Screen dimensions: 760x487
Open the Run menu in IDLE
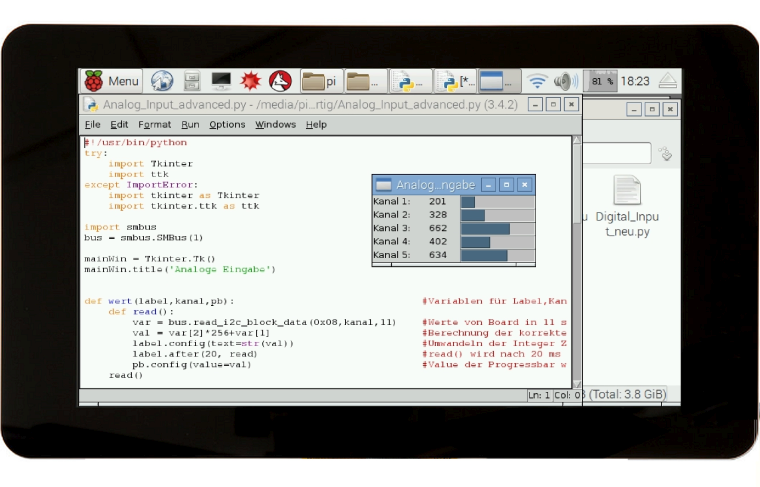[x=190, y=125]
